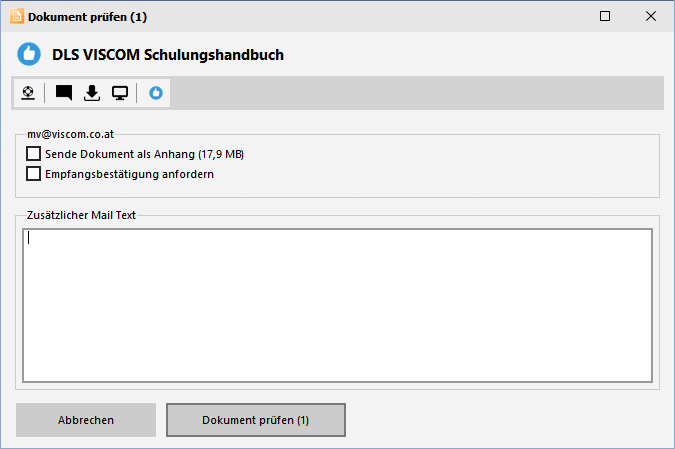Tick Empfangsbestätigung anfordern checkbox
Screen dimensions: 675x449
coord(34,174)
